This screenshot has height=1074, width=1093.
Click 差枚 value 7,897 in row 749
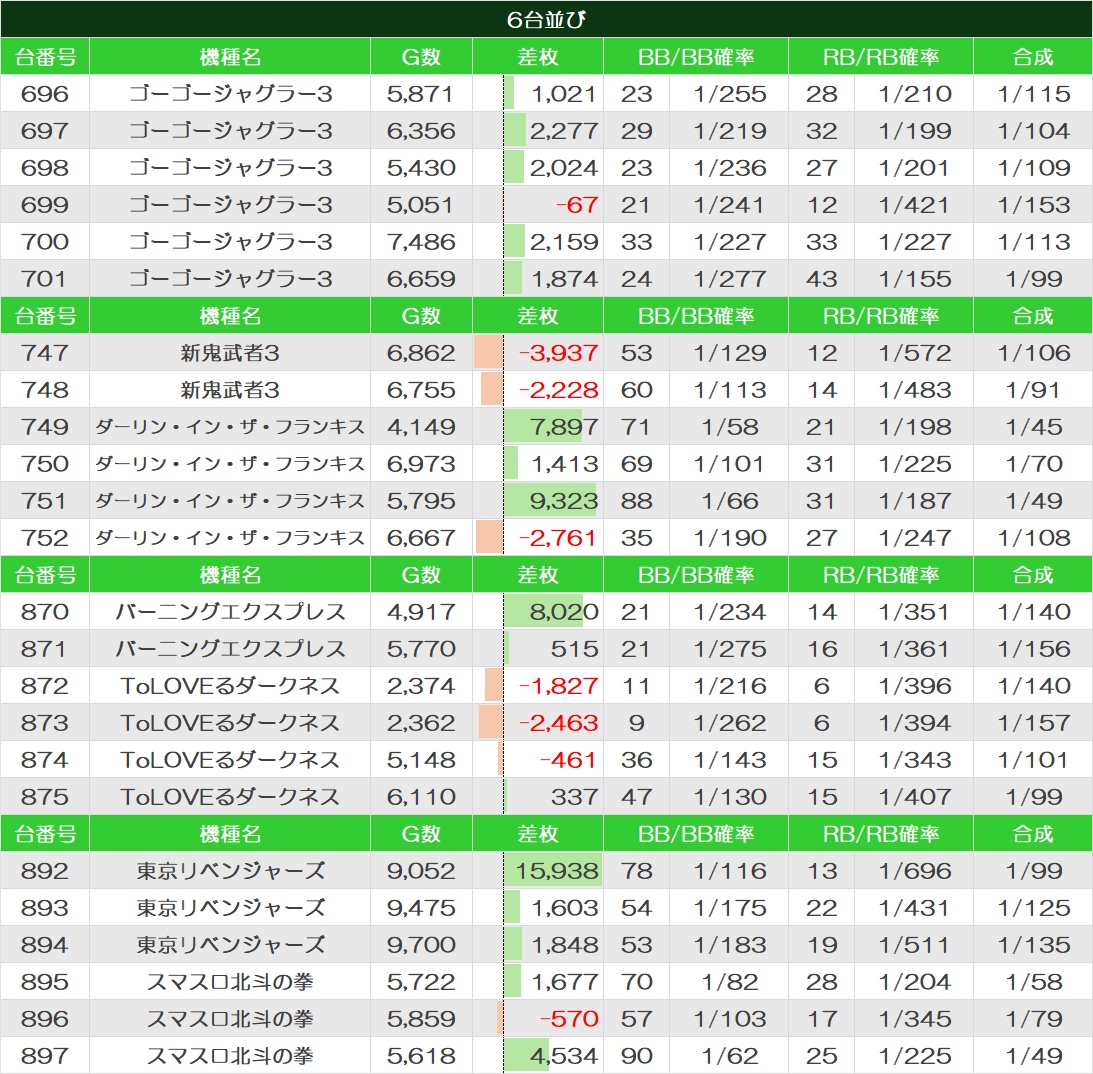click(563, 427)
